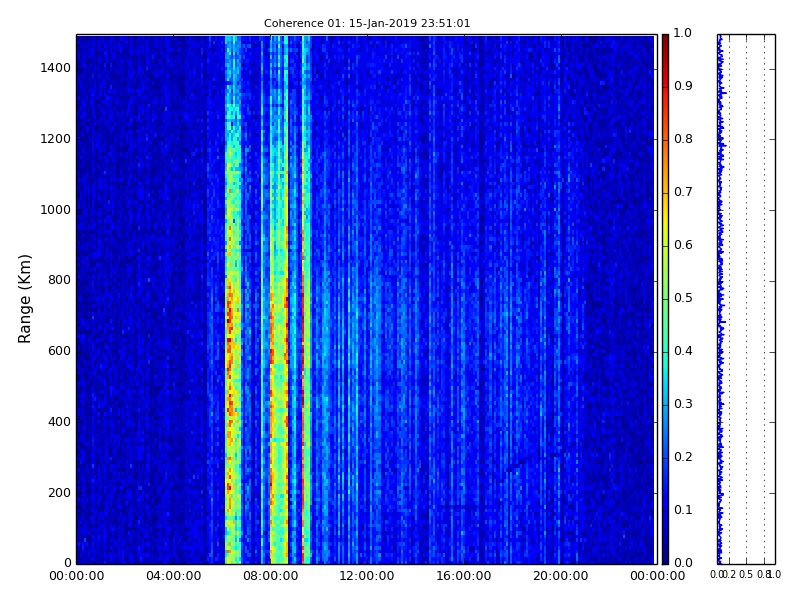Viewport: 800px width, 600px height.
Task: Click the 0.5 colorbar label
Action: [683, 298]
